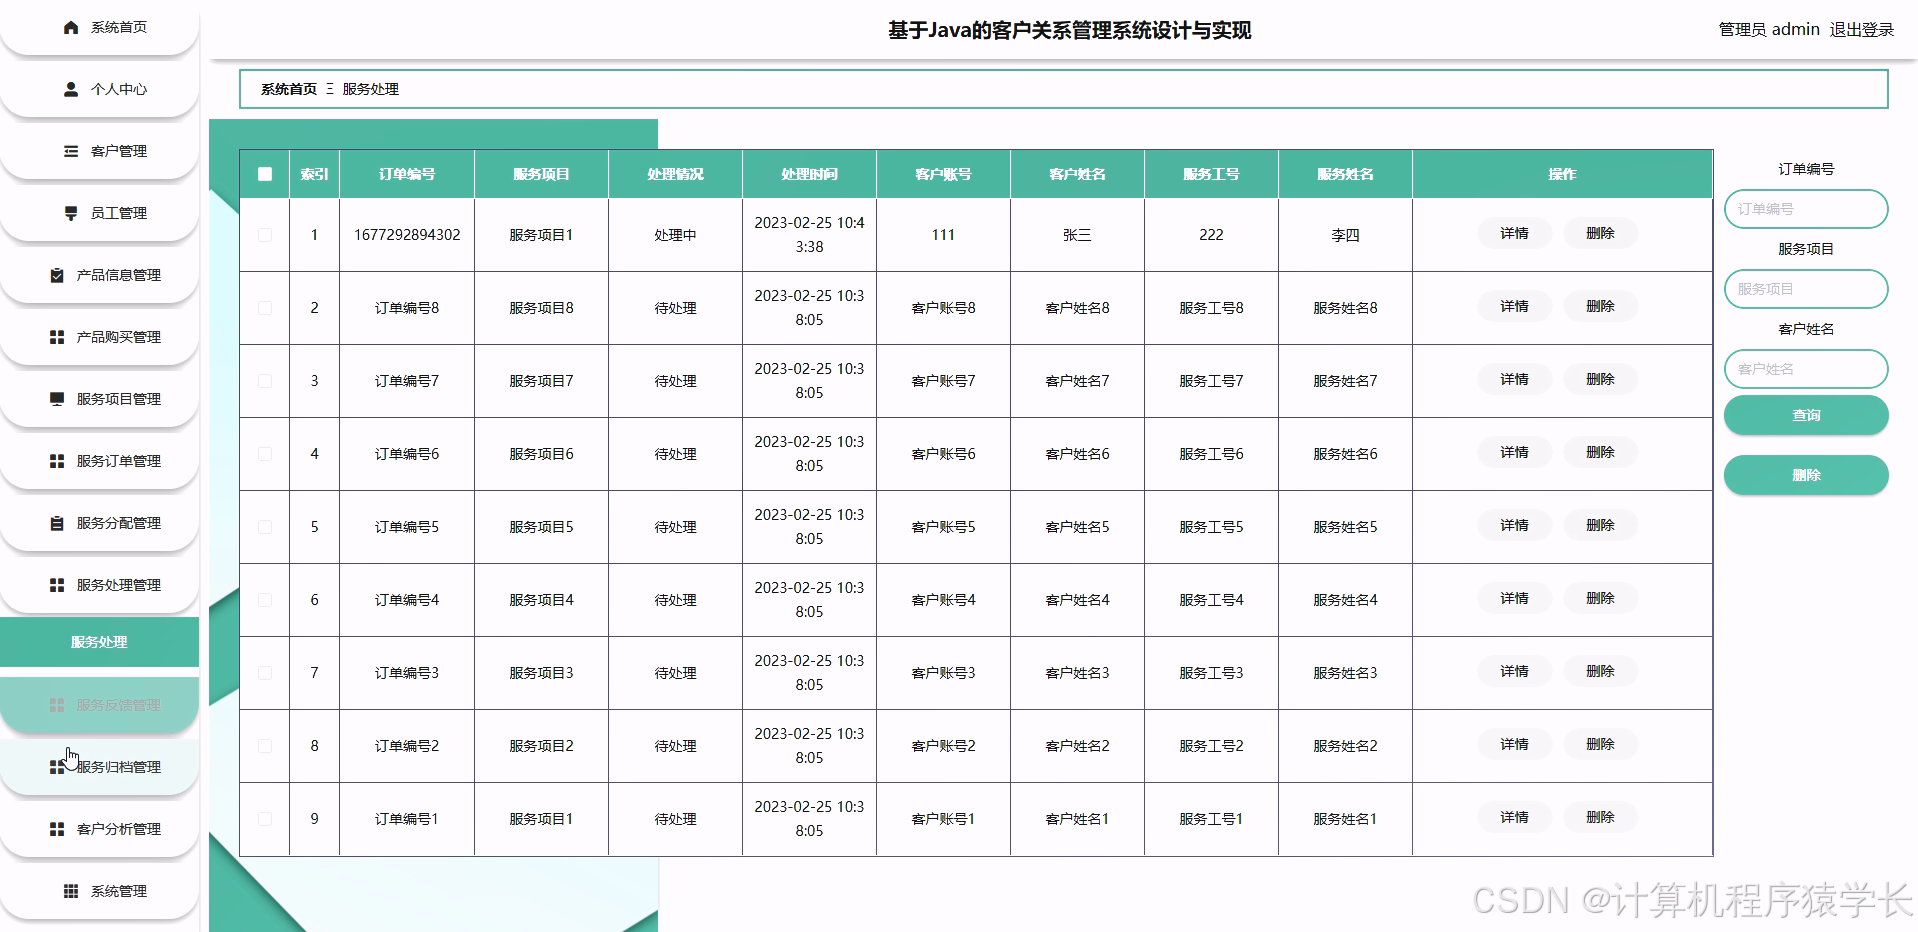Viewport: 1918px width, 932px height.
Task: Check the checkbox on row 1677292894302
Action: point(265,234)
